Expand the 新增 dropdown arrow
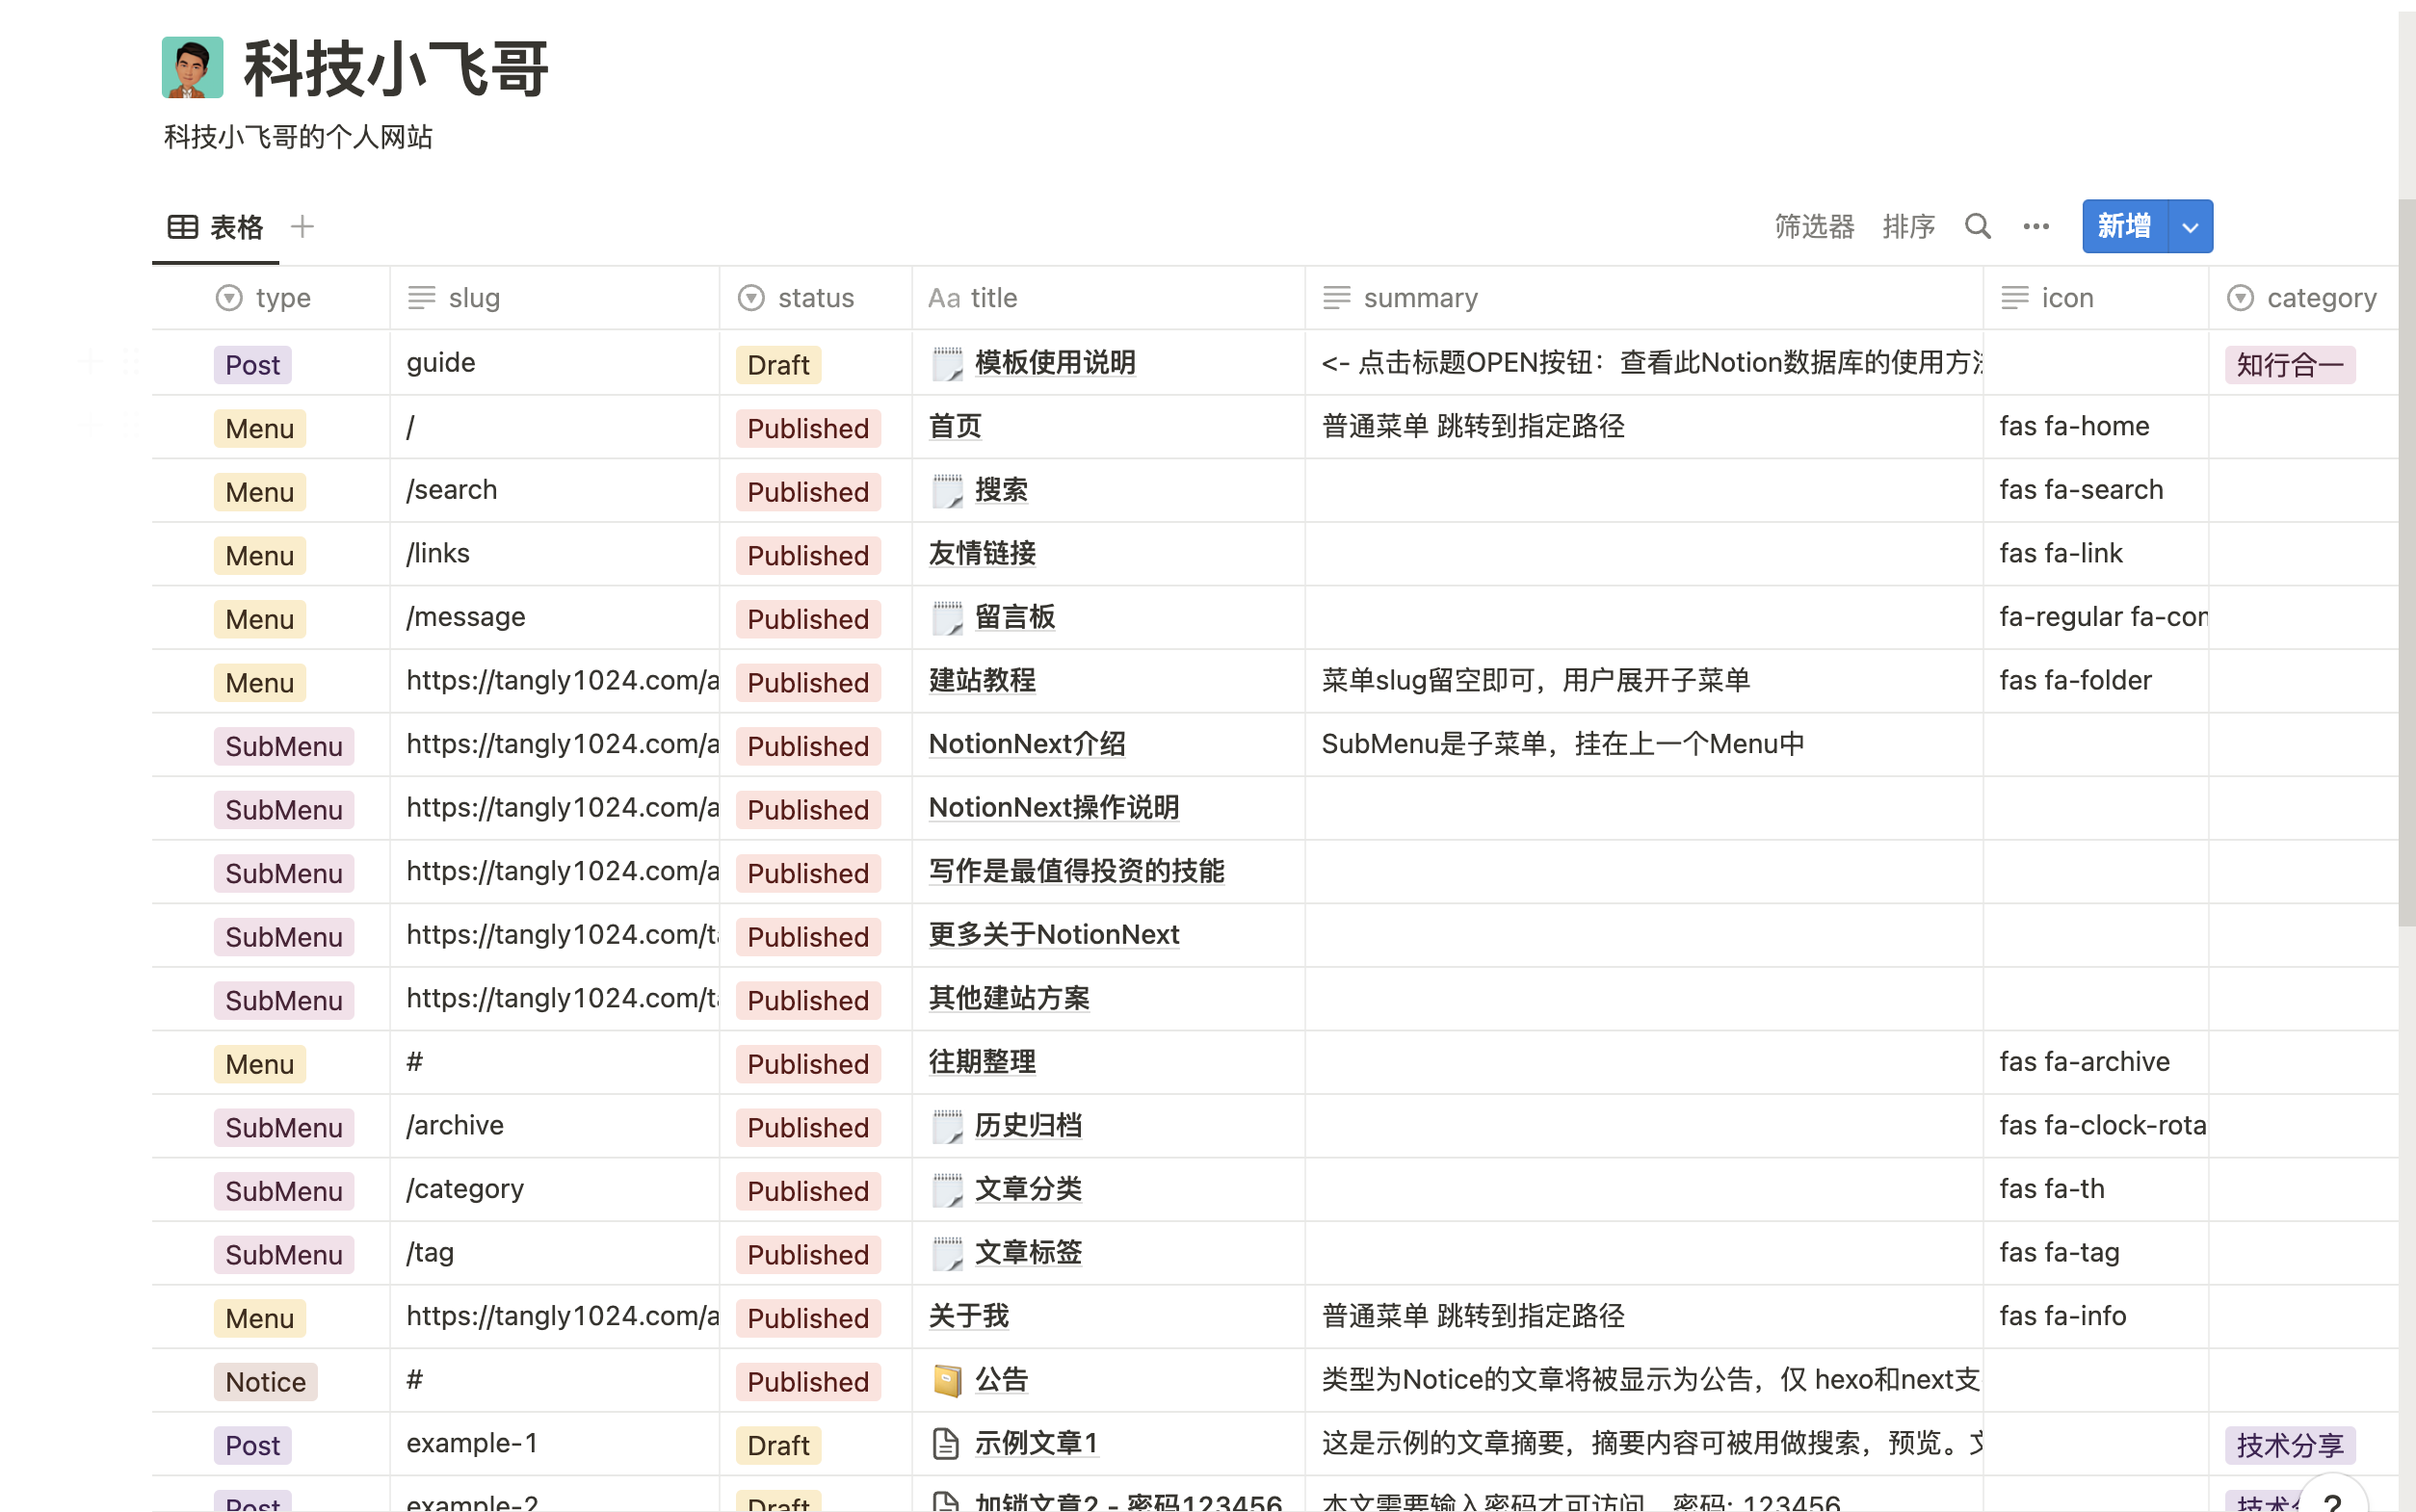This screenshot has height=1512, width=2416. pos(2190,227)
